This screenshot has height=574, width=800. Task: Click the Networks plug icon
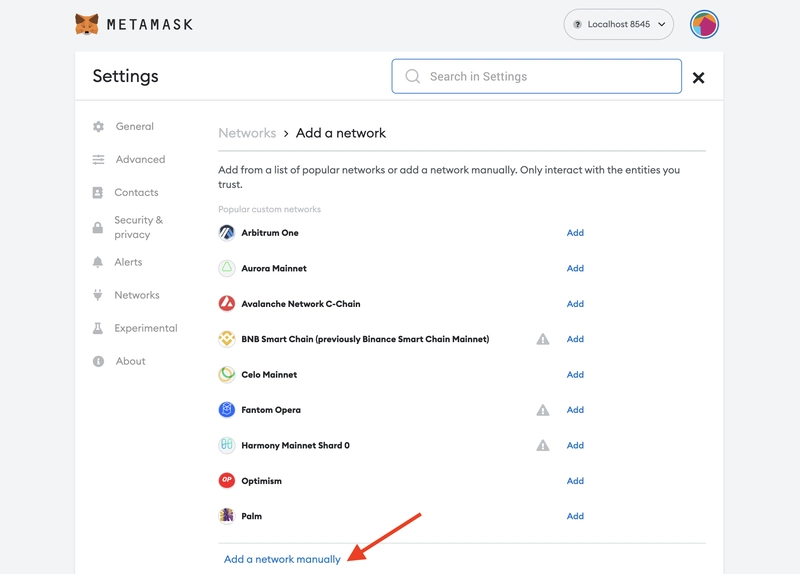point(97,295)
